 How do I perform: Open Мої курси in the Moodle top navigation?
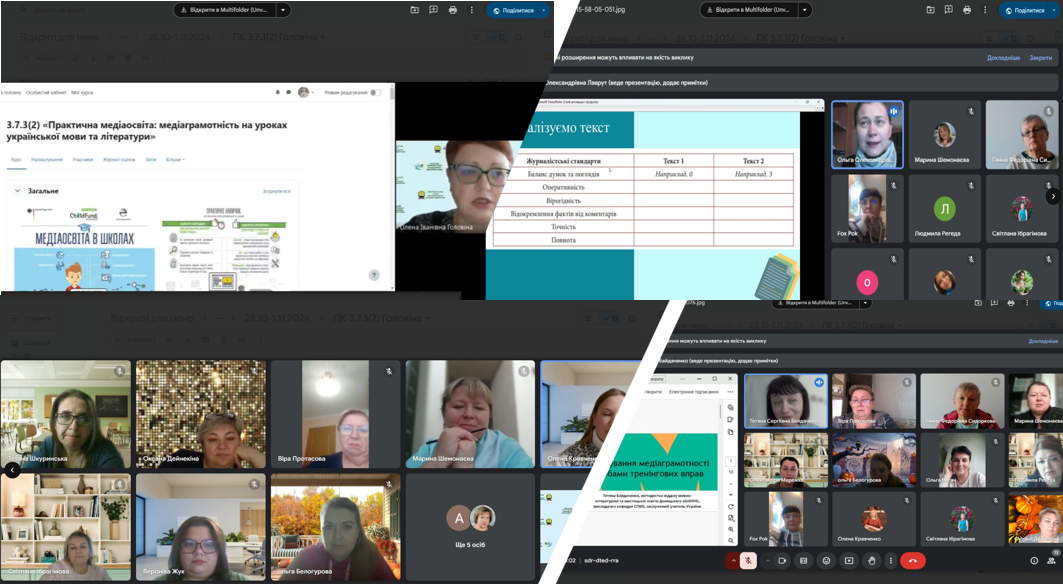tap(82, 92)
